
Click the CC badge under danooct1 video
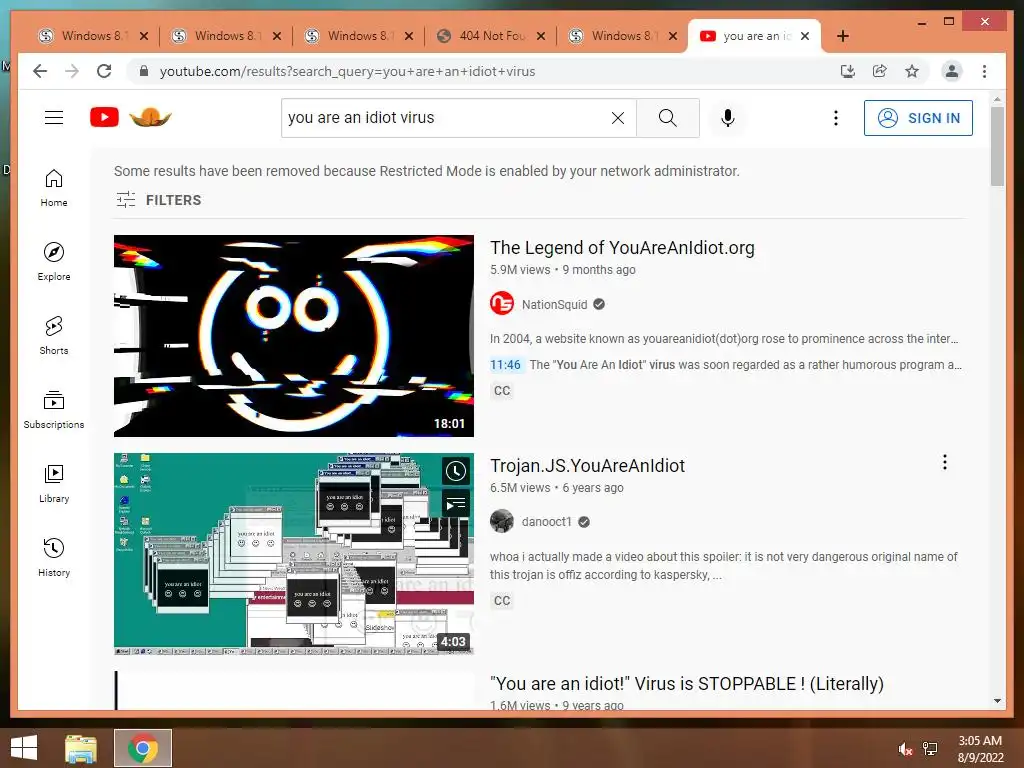pos(502,600)
